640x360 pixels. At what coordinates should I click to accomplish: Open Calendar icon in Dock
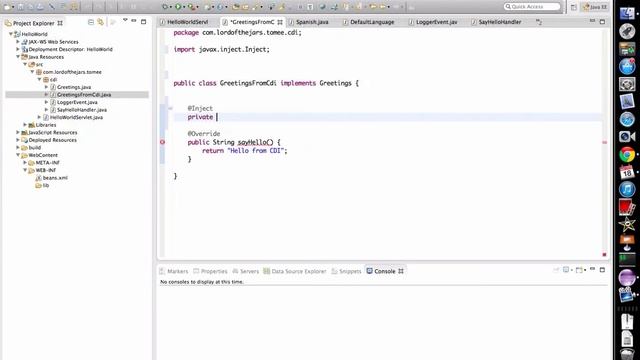(x=627, y=172)
